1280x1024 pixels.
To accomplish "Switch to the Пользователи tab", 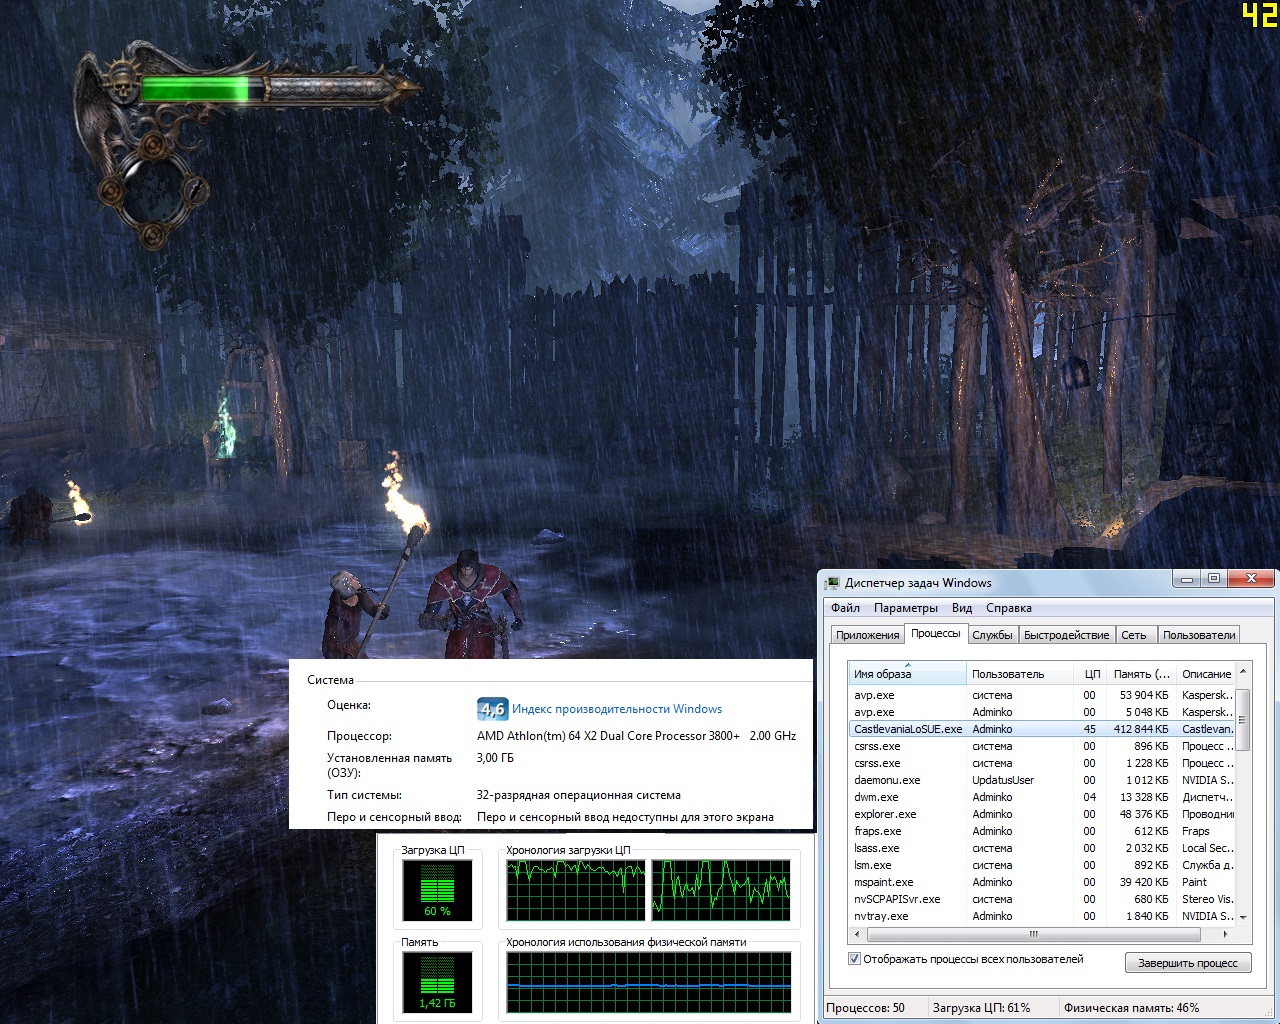I will coord(1199,635).
